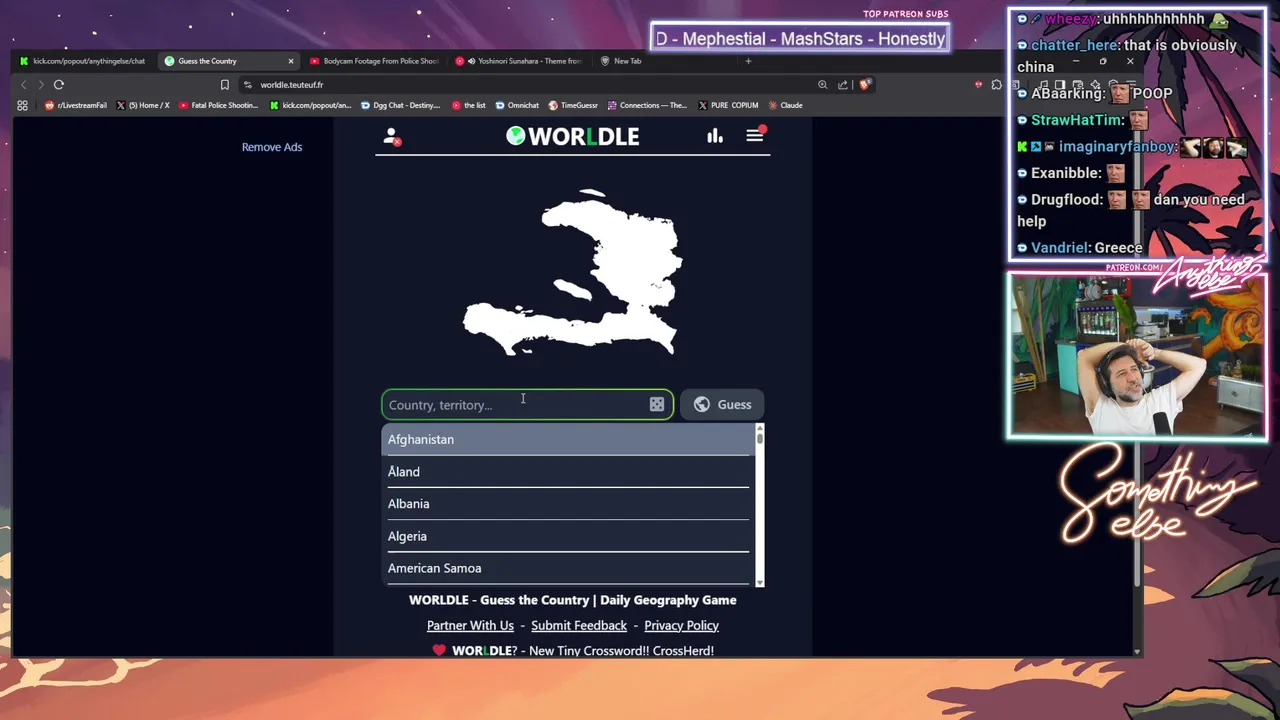Submit with the Guess button
Screen dimensions: 1280x720
(x=722, y=405)
